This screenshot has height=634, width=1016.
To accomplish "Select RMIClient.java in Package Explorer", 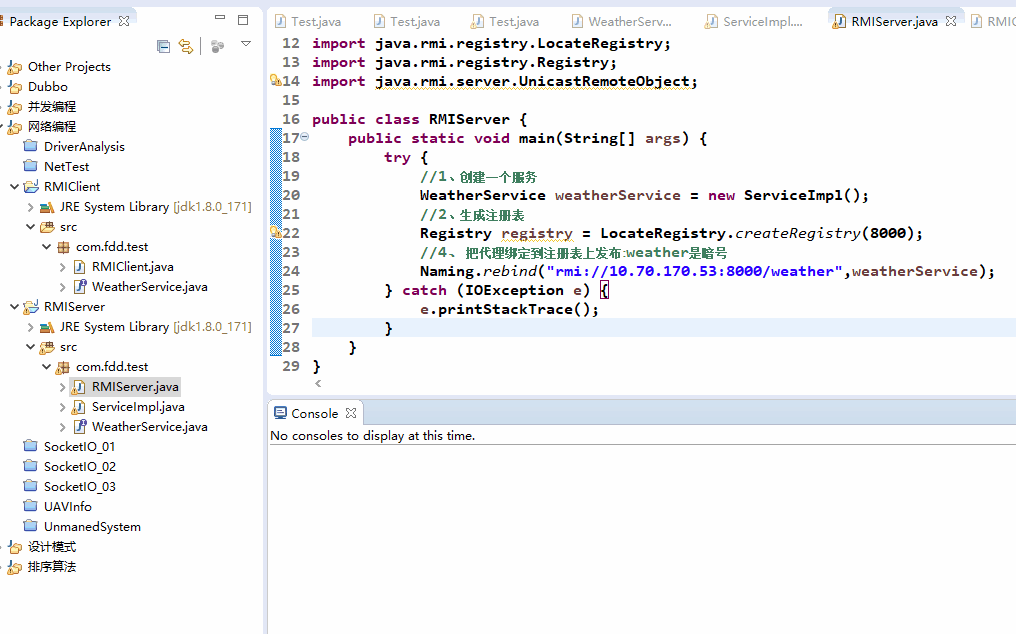I will tap(132, 267).
